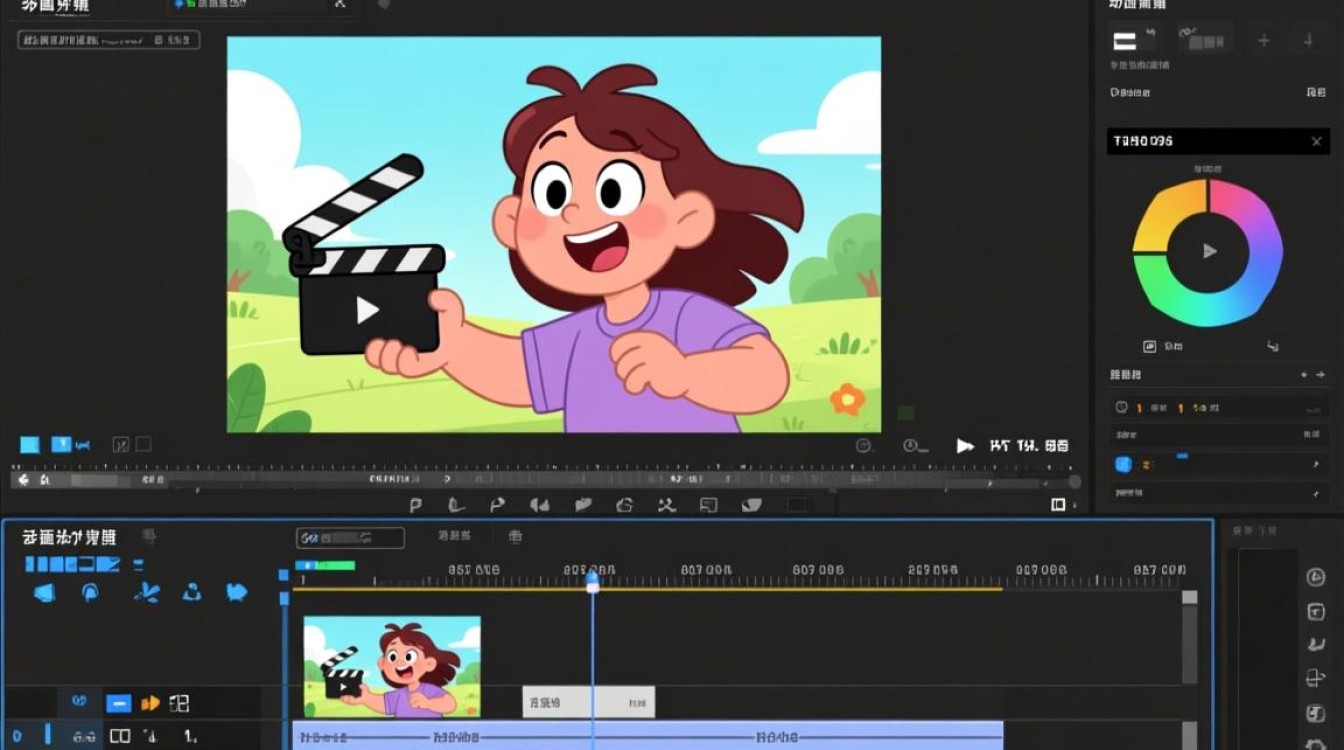Click the timeline header label right of the timecode field
Viewport: 1344px width, 750px height.
(x=454, y=537)
